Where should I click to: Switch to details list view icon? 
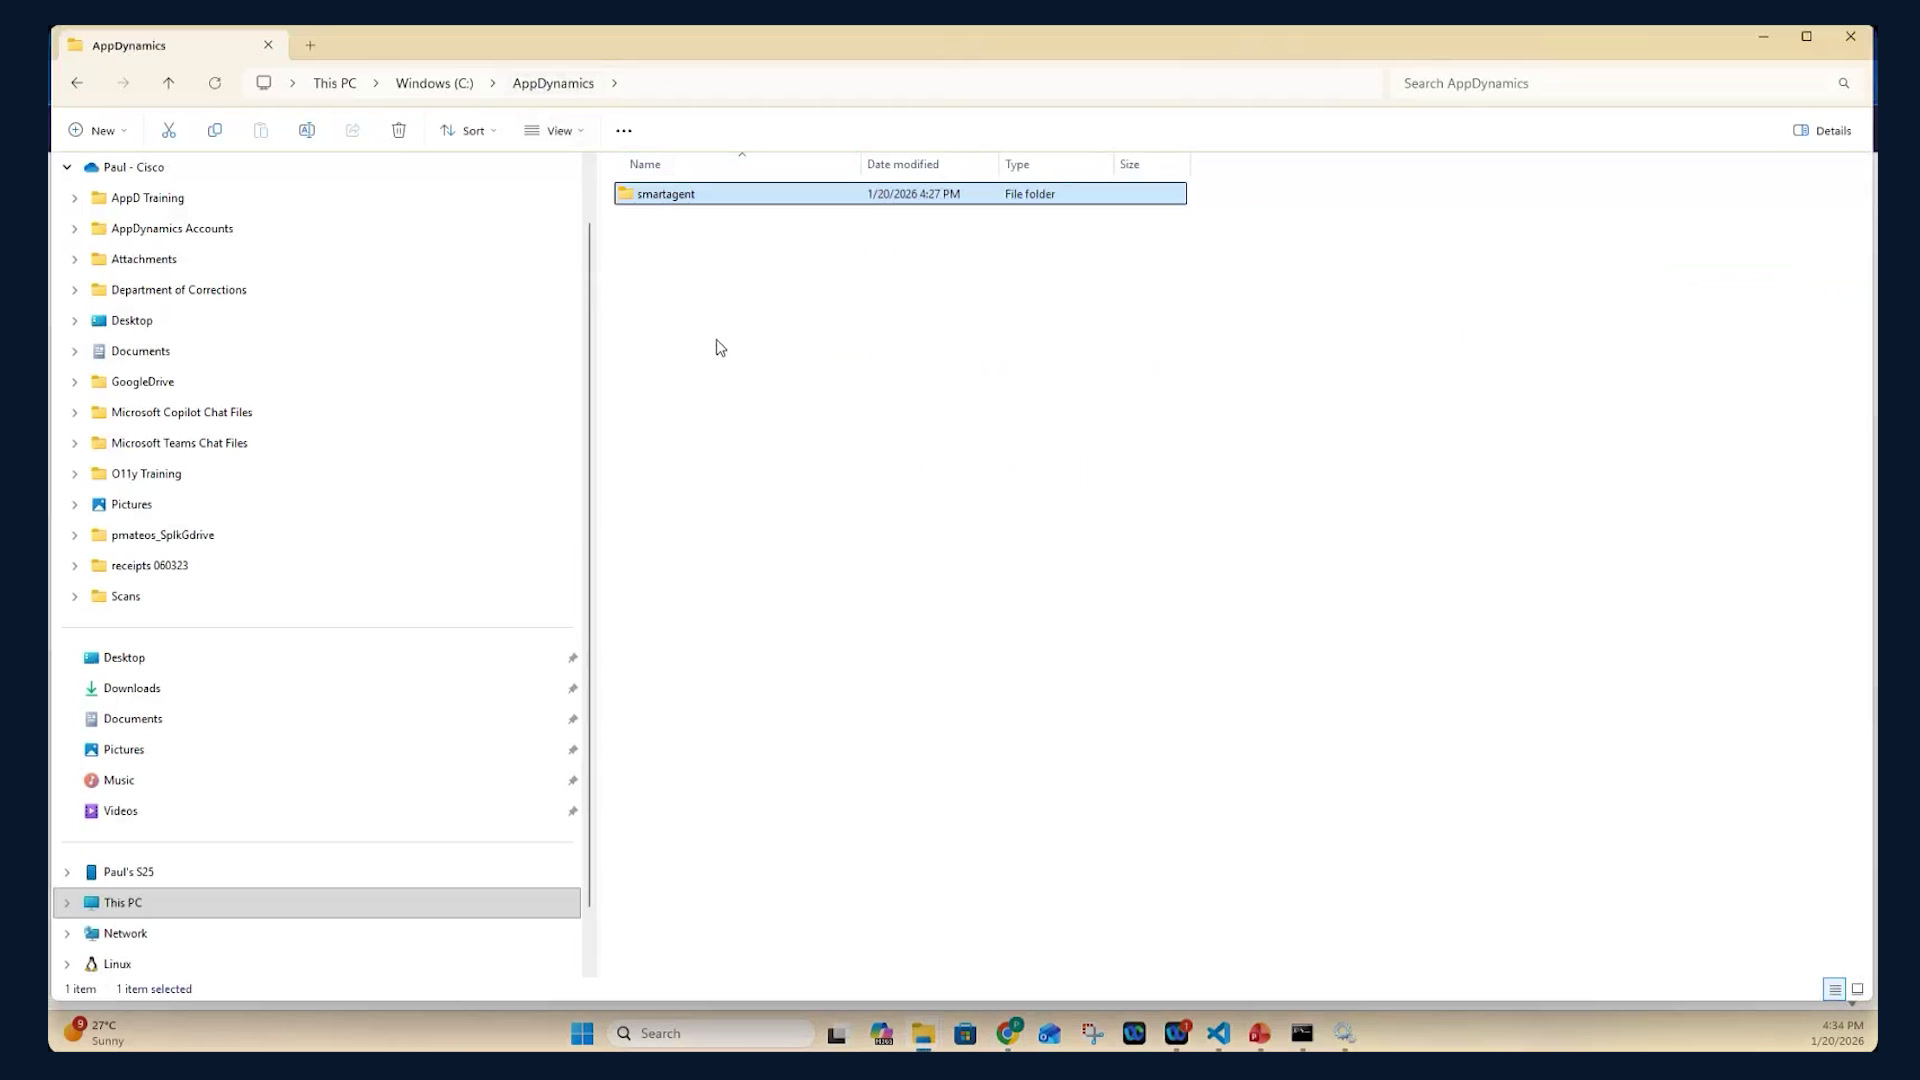point(1834,989)
